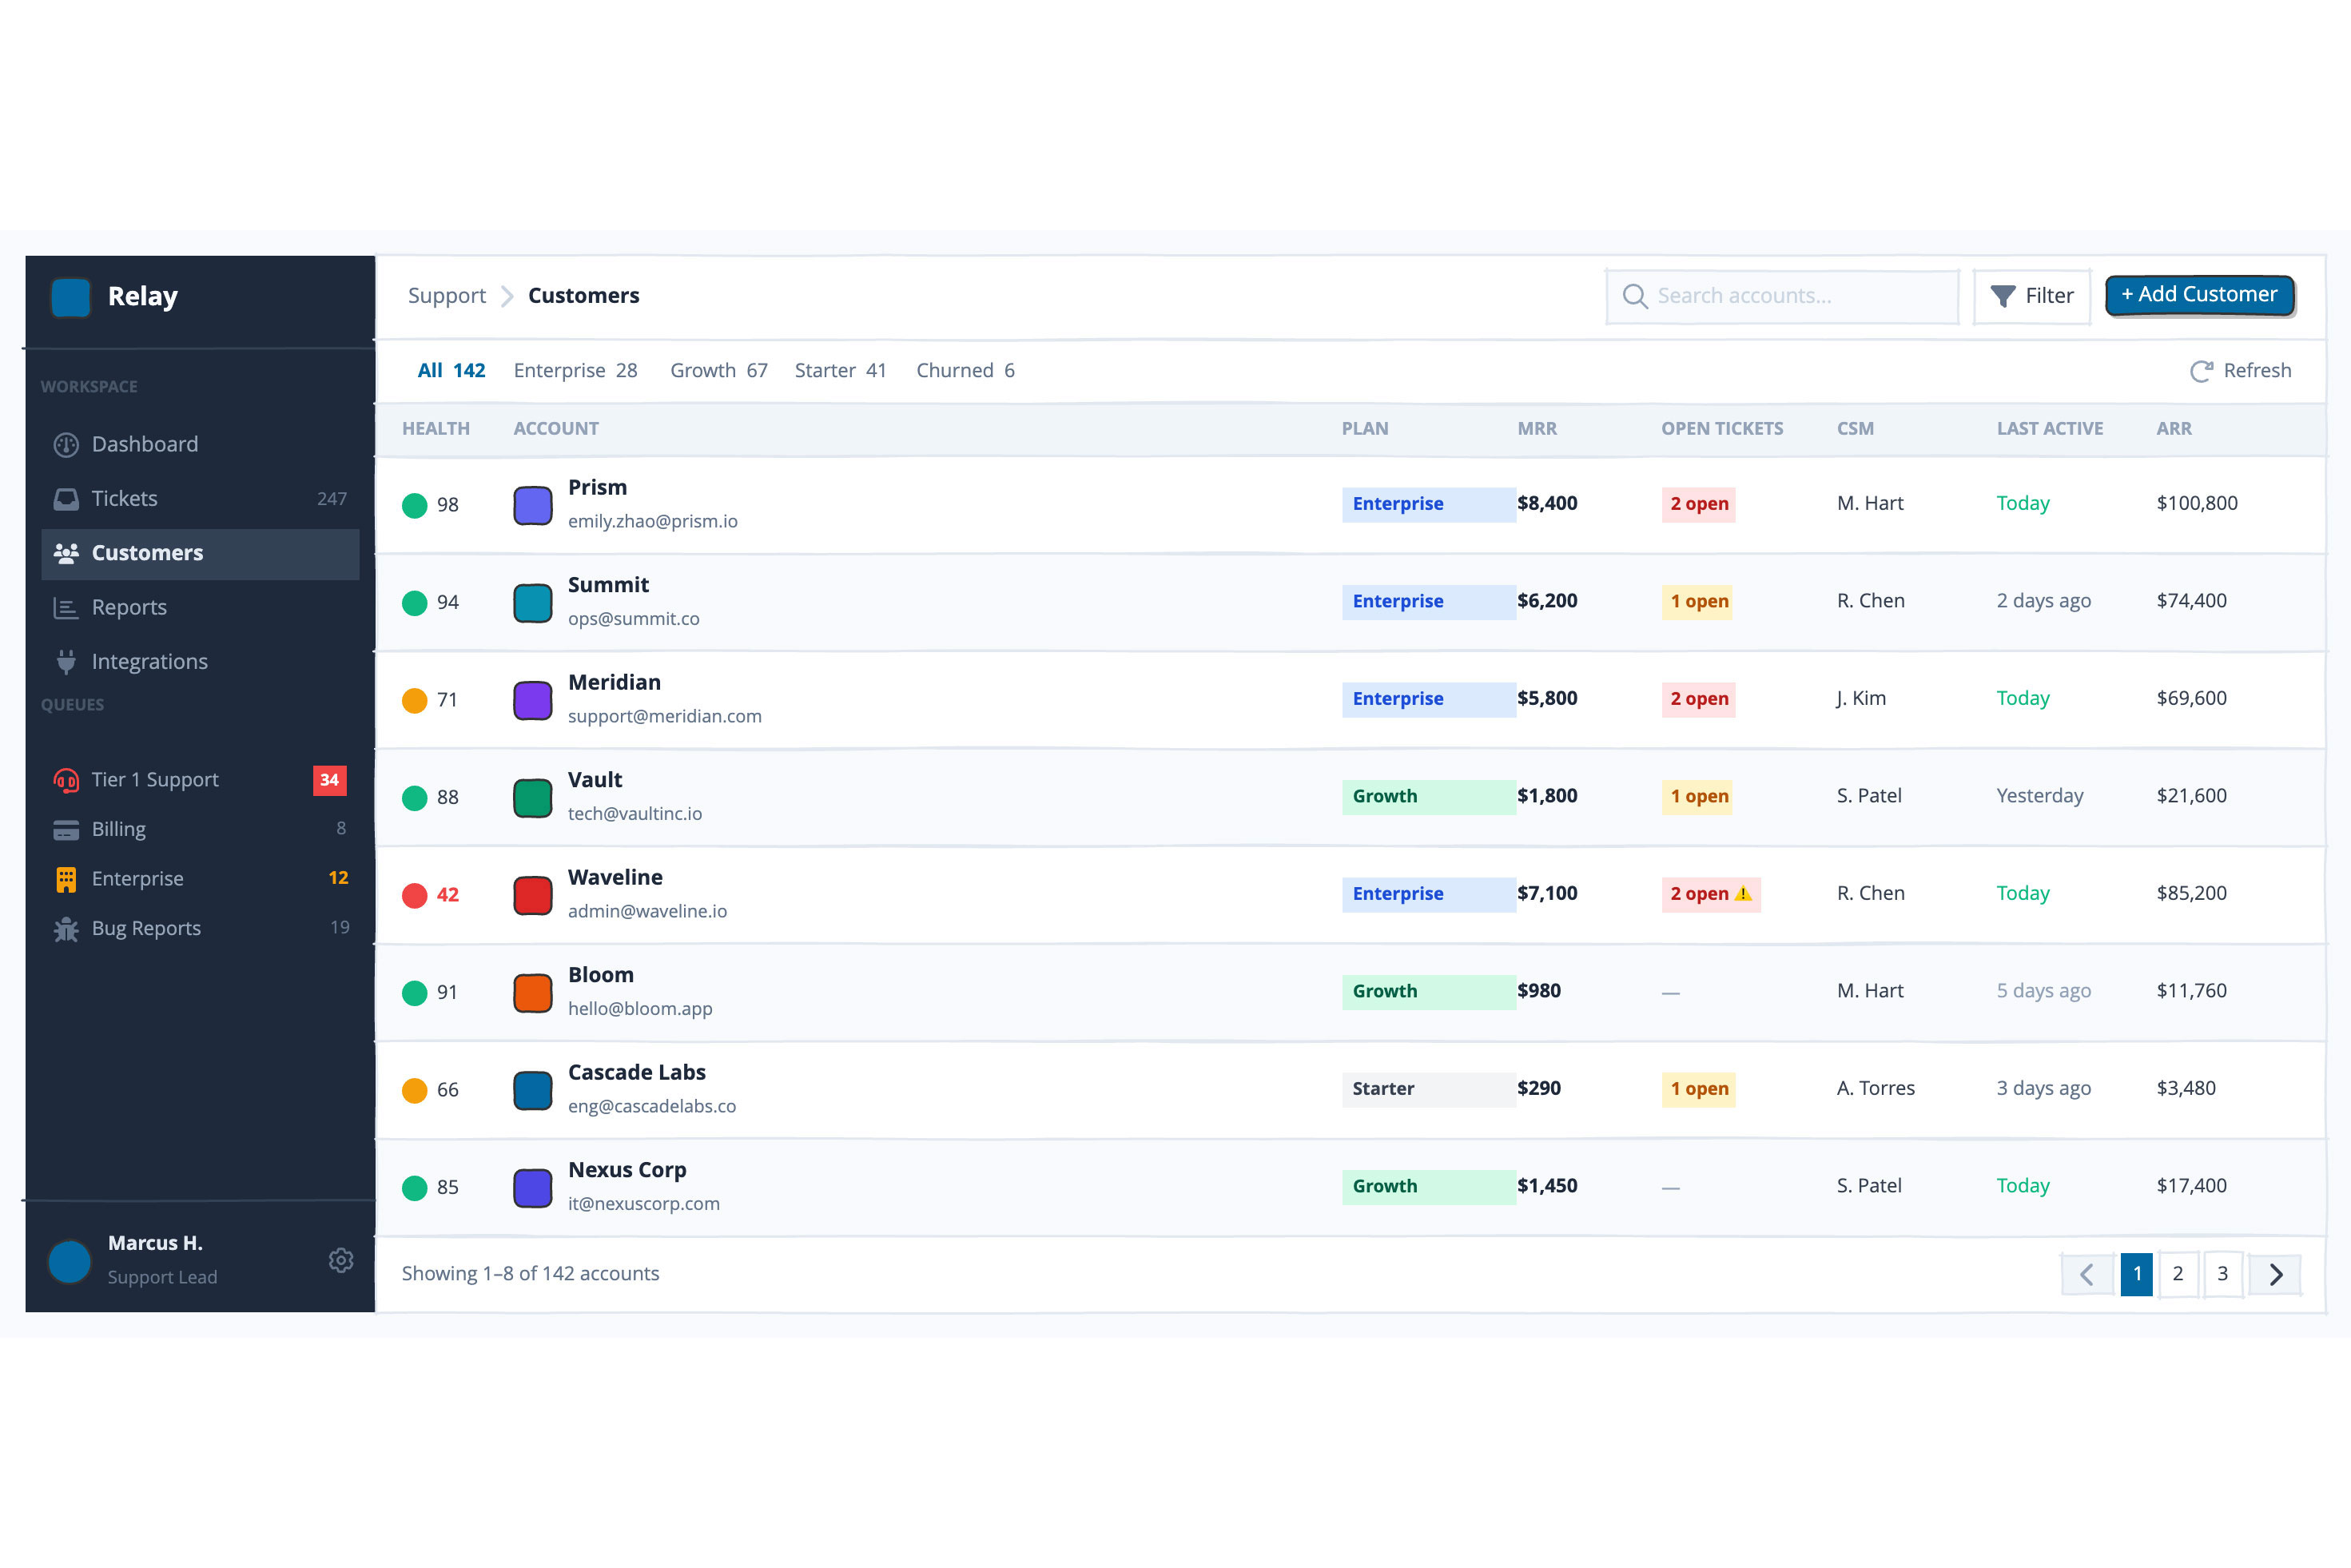Go to the next page arrow

pyautogui.click(x=2276, y=1274)
